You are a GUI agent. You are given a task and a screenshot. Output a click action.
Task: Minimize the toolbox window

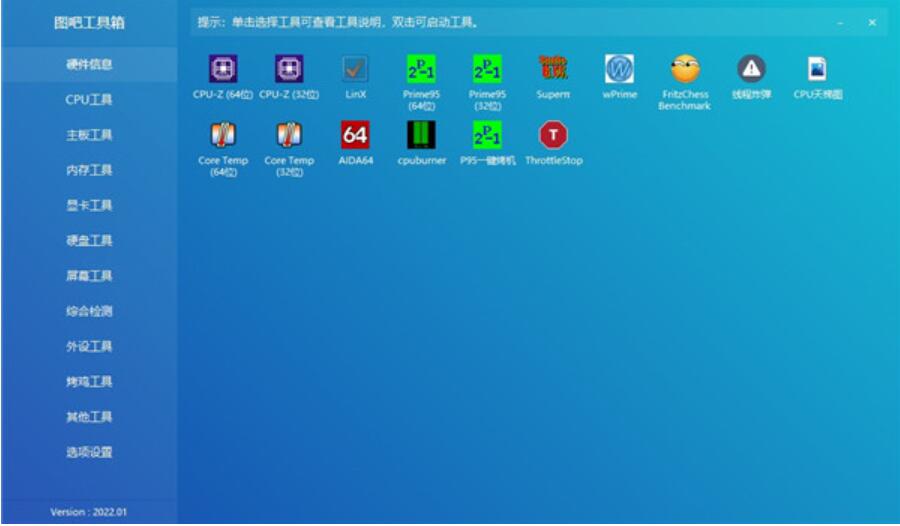[840, 23]
